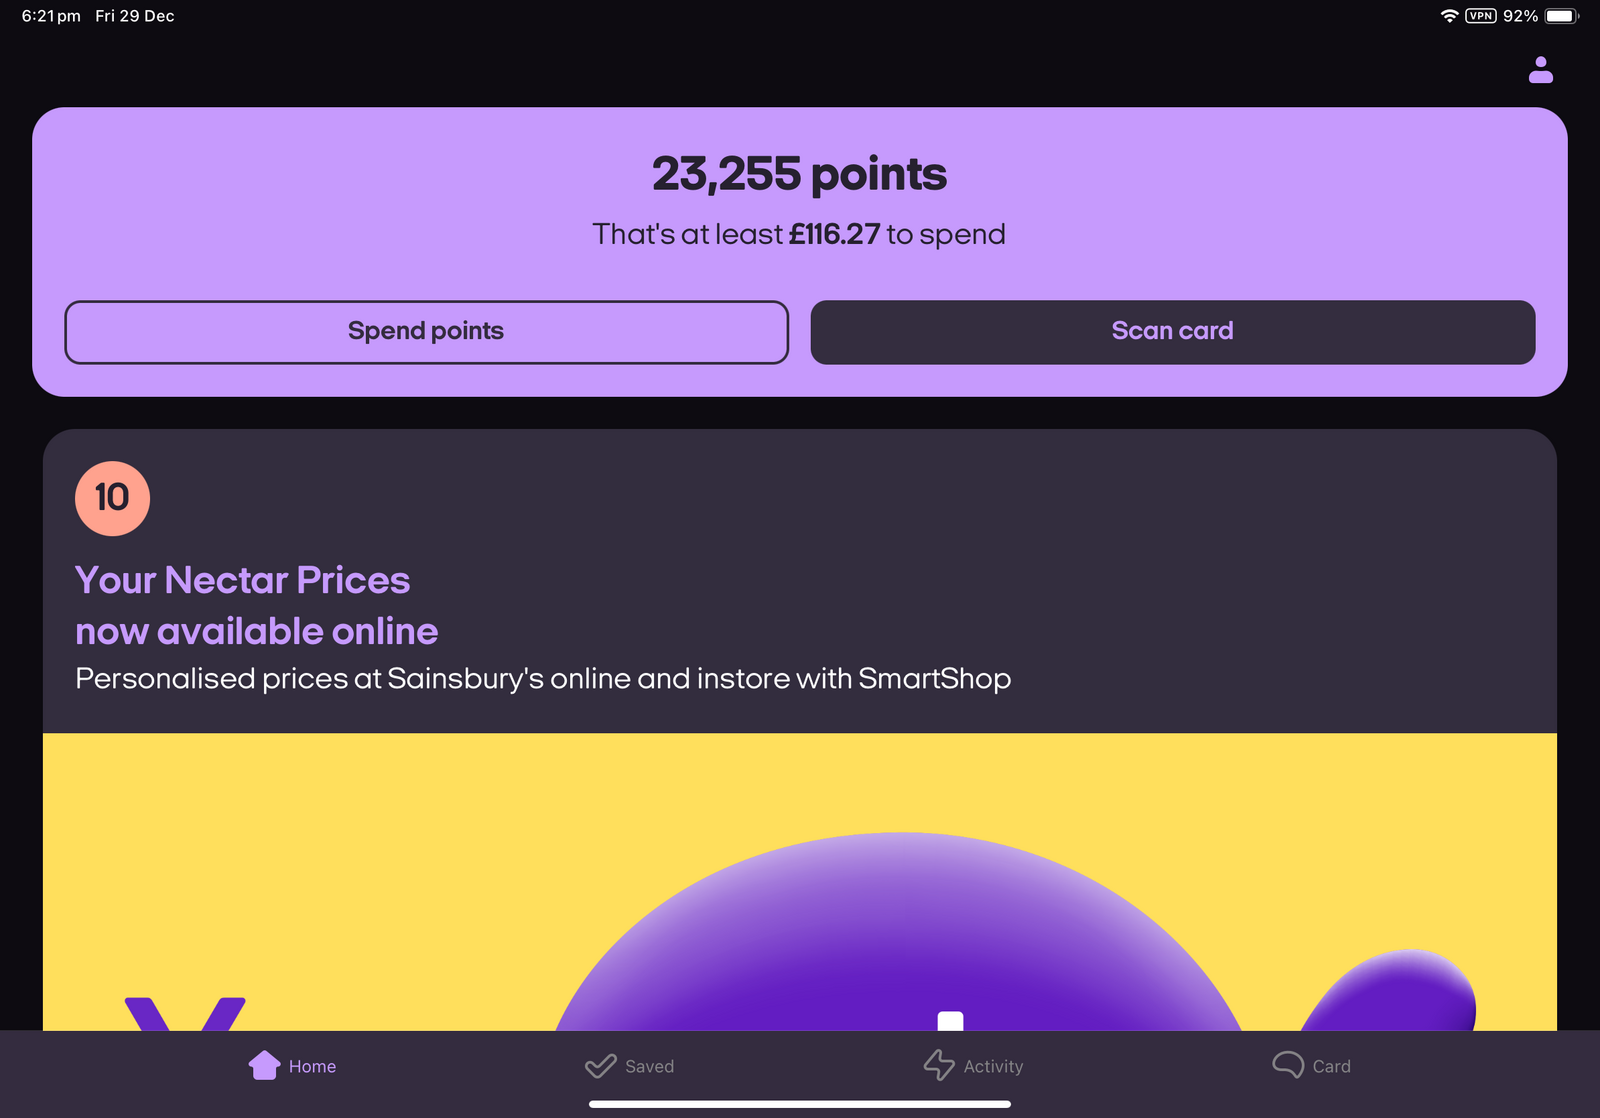This screenshot has height=1118, width=1600.
Task: Tap the Personalised prices description text
Action: (x=543, y=679)
